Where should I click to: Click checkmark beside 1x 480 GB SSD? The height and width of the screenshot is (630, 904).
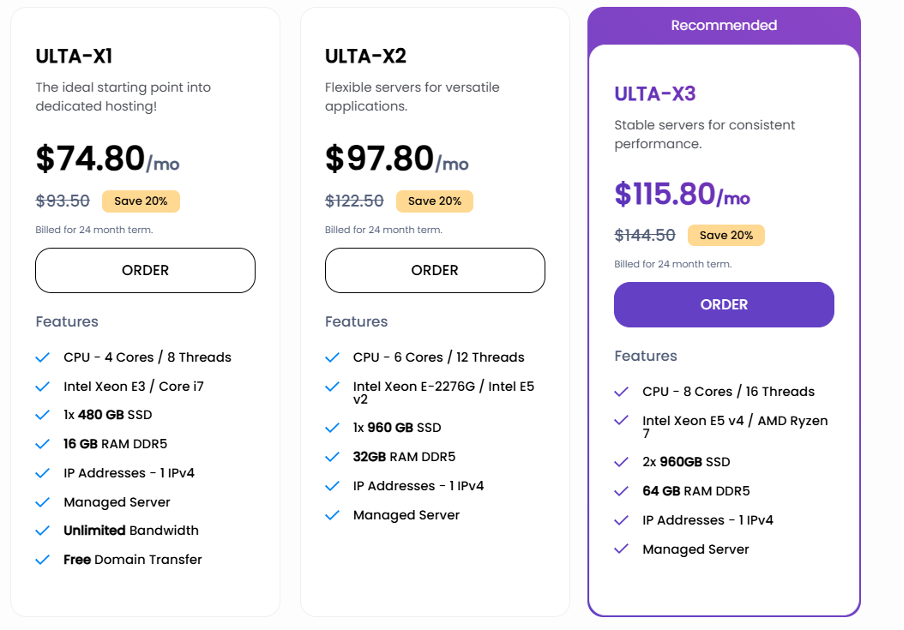42,414
